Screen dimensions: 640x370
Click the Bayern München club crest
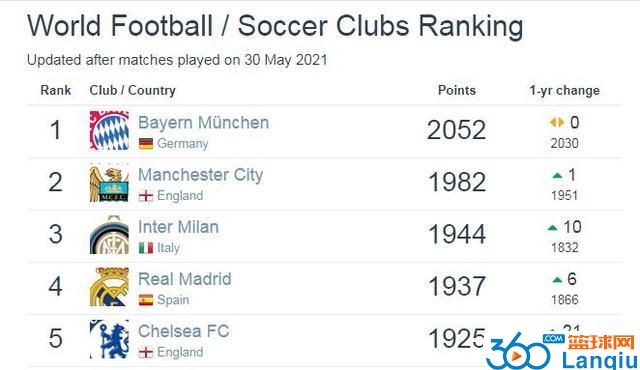[x=109, y=131]
